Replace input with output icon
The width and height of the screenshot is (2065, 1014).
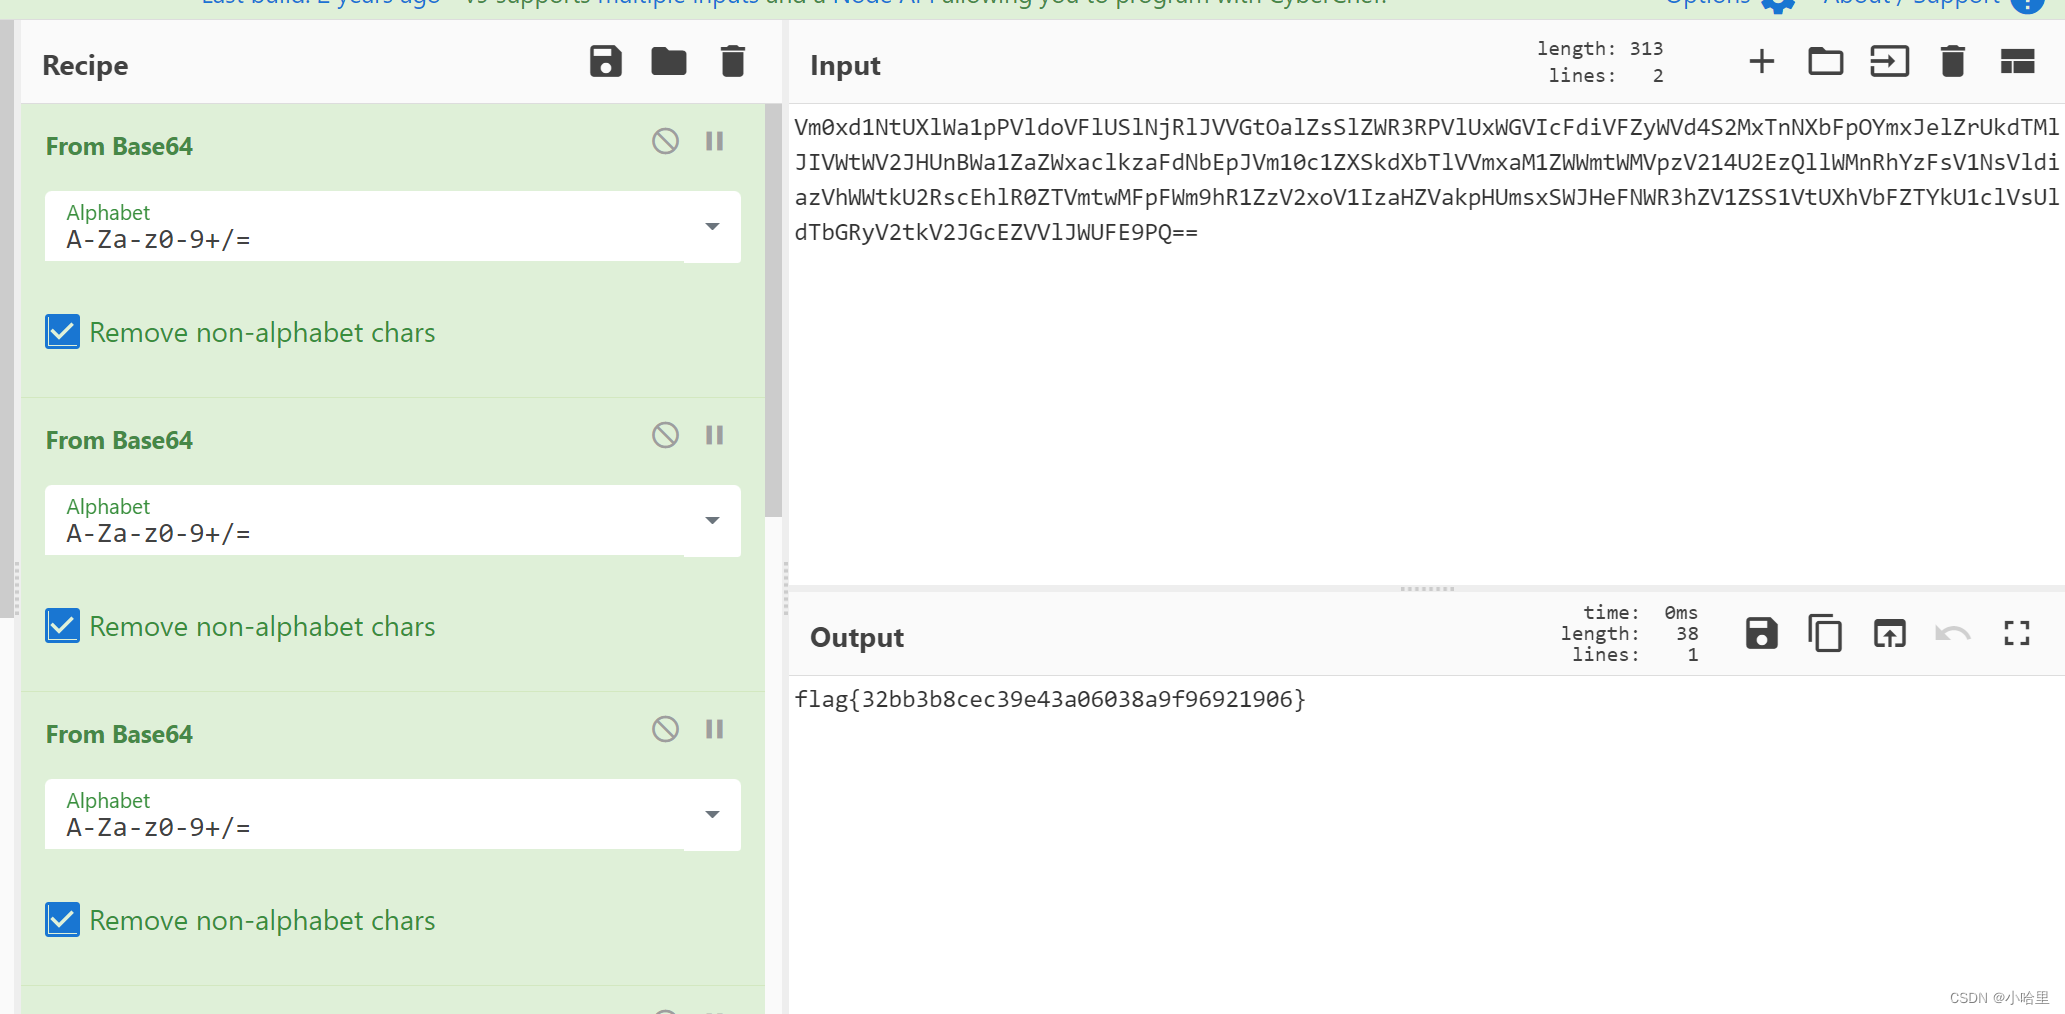pyautogui.click(x=1890, y=634)
